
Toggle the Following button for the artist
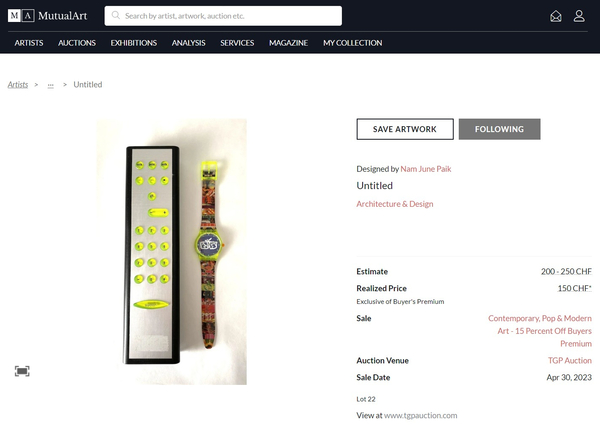(x=499, y=129)
